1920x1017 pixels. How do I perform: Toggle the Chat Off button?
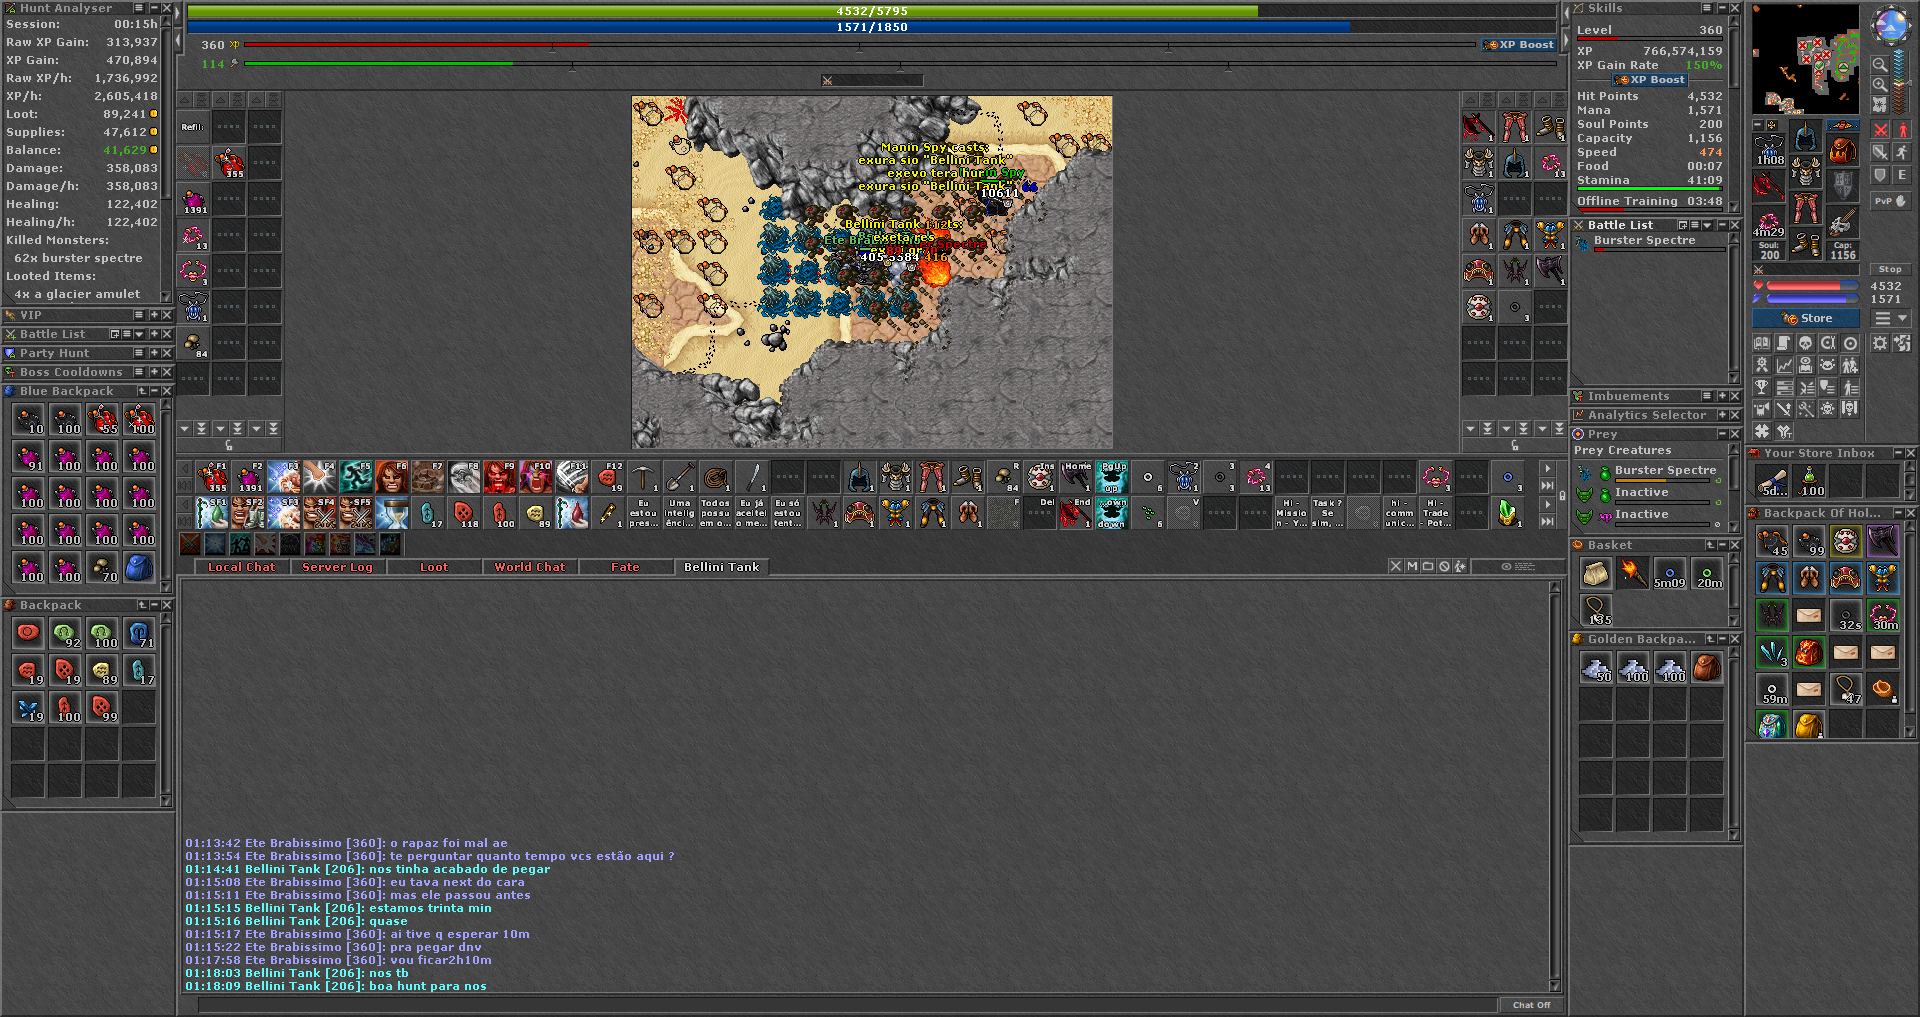1531,1005
